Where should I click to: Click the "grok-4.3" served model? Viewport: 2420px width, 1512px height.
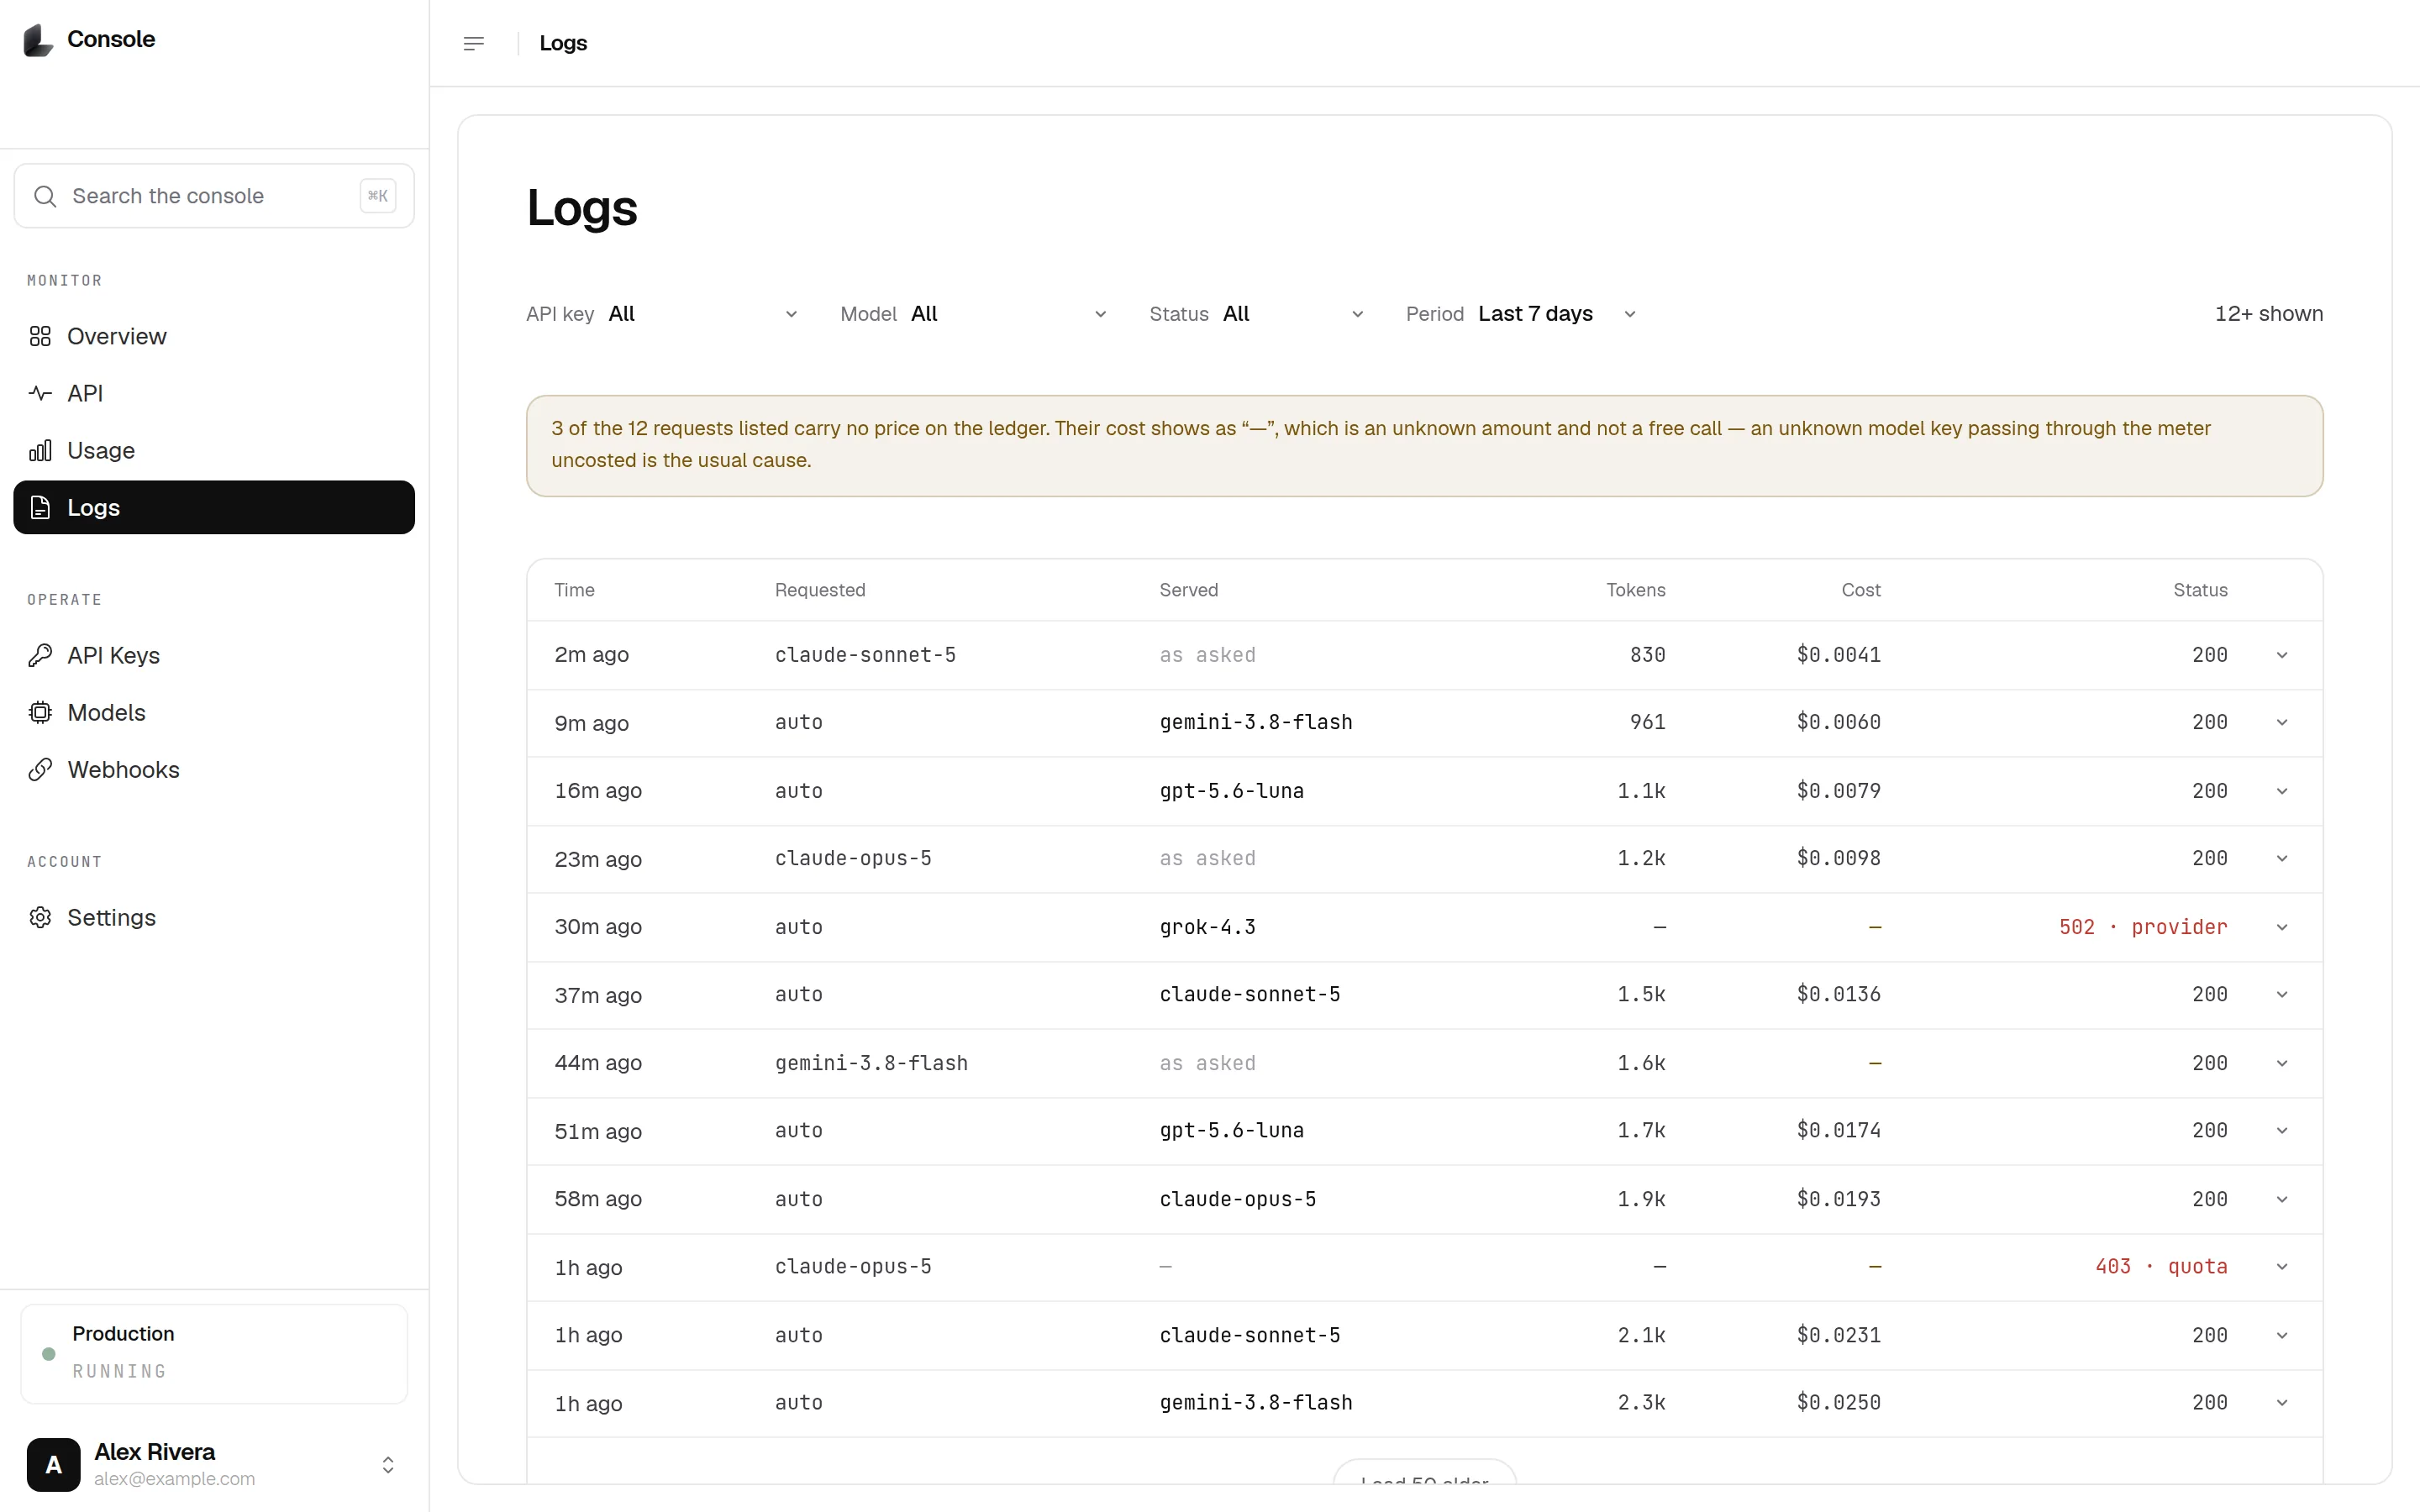point(1208,927)
